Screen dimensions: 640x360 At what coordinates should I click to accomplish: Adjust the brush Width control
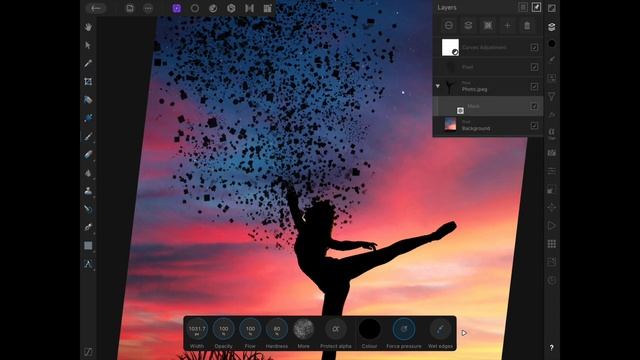(197, 329)
